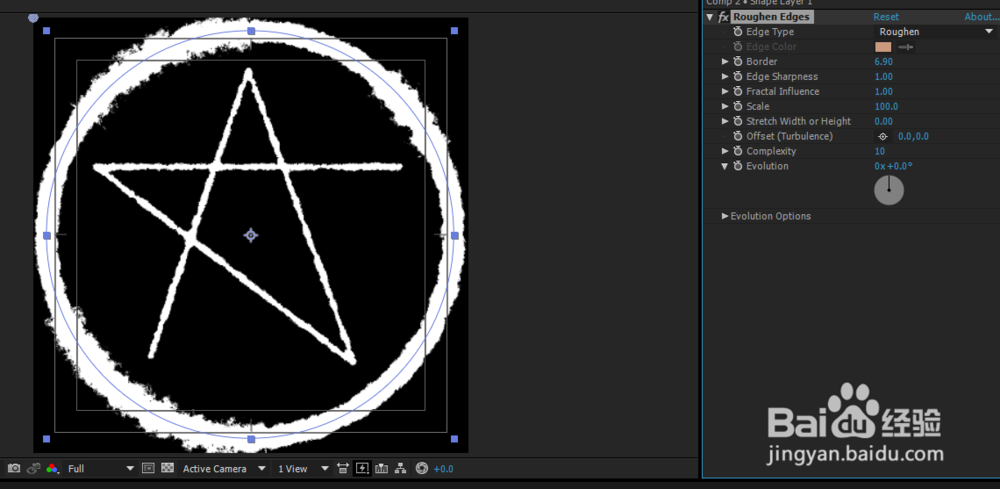The width and height of the screenshot is (1000, 489).
Task: Expand Stretch Width or Height property
Action: pos(724,121)
